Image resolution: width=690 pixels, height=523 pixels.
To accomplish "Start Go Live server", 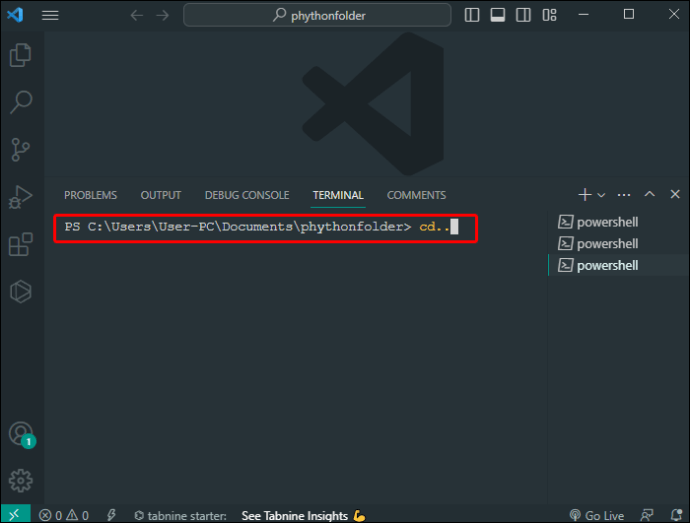I will pyautogui.click(x=597, y=515).
